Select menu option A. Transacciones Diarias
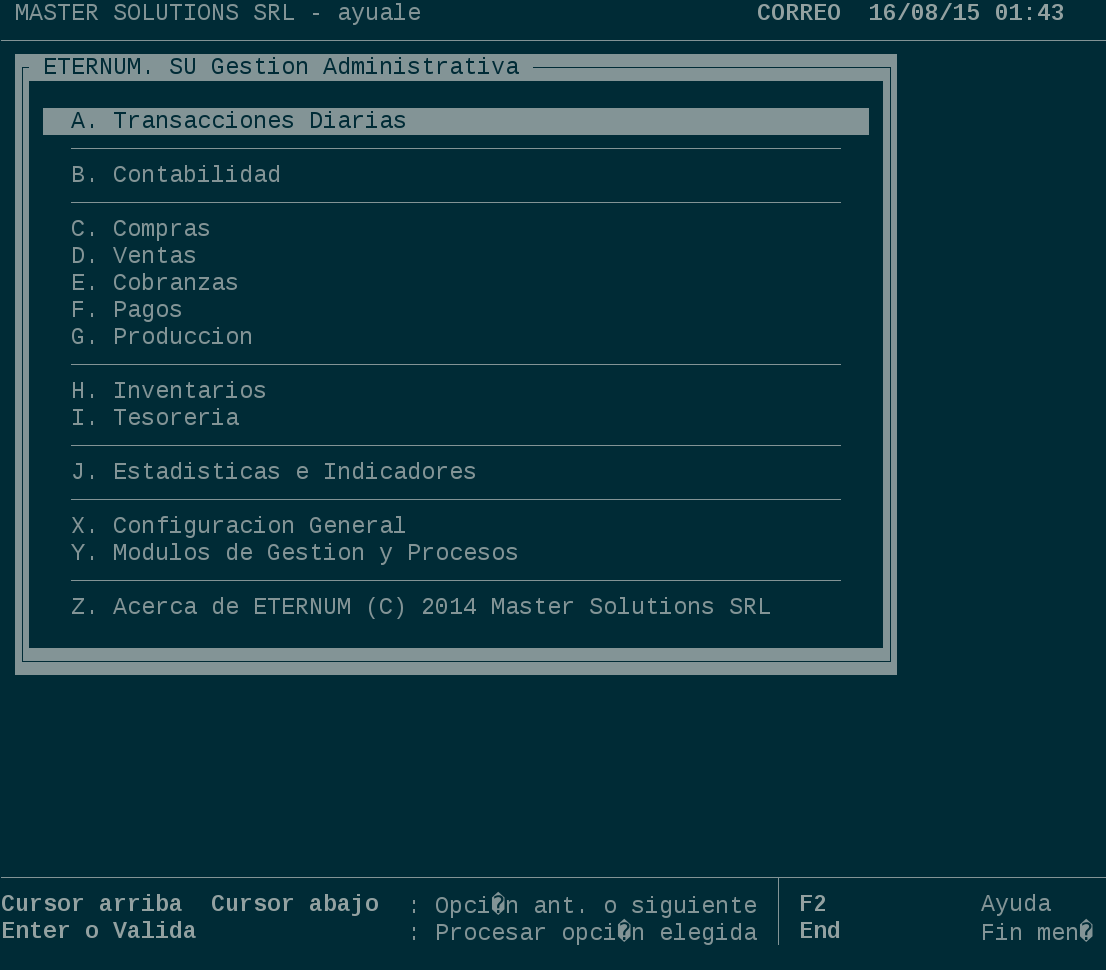1106x970 pixels. [456, 121]
